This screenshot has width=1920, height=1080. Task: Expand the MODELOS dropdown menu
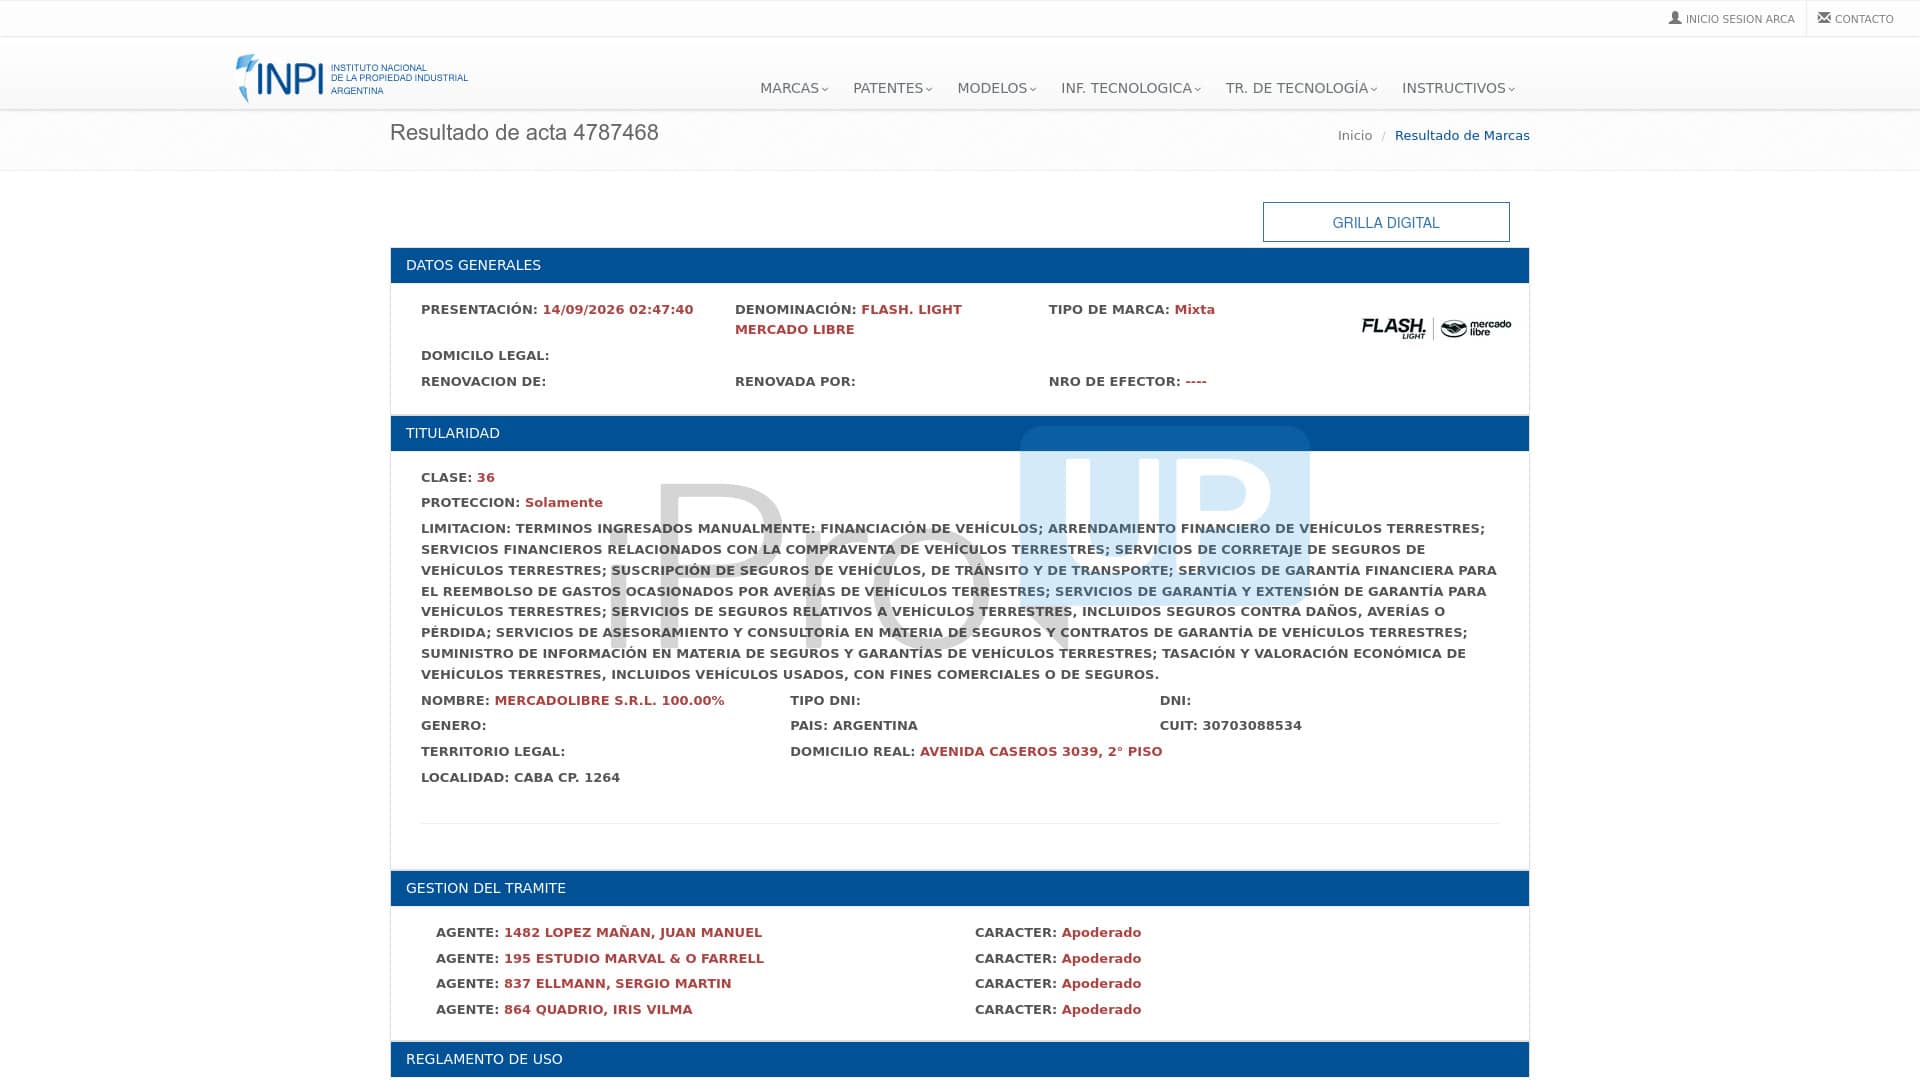[x=996, y=88]
